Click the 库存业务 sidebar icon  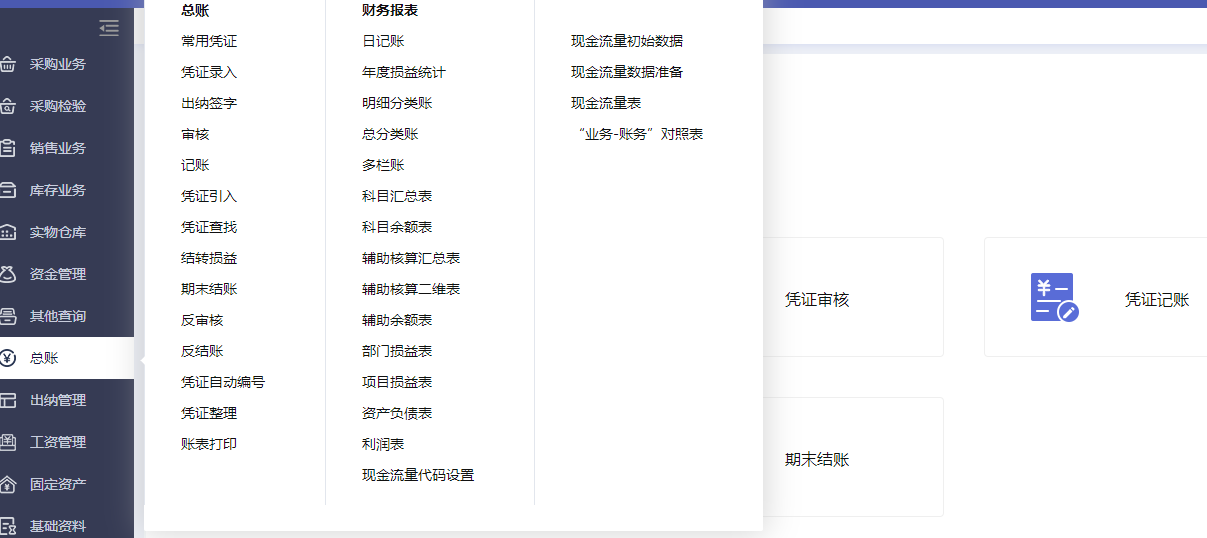[x=7, y=190]
